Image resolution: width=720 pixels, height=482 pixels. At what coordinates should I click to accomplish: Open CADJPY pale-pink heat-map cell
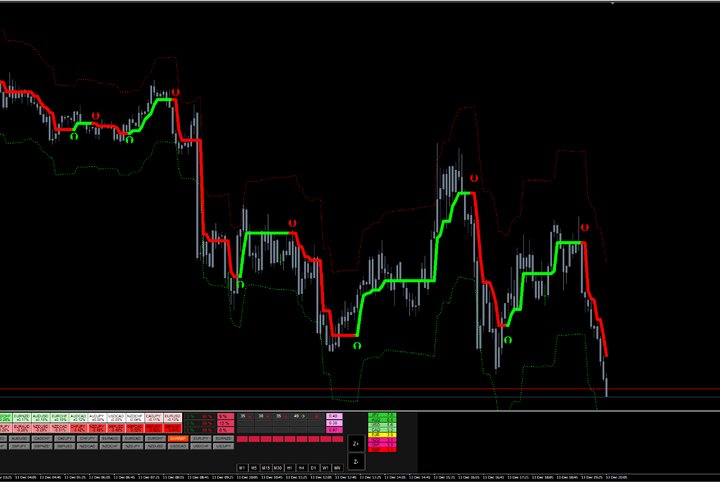click(x=154, y=417)
